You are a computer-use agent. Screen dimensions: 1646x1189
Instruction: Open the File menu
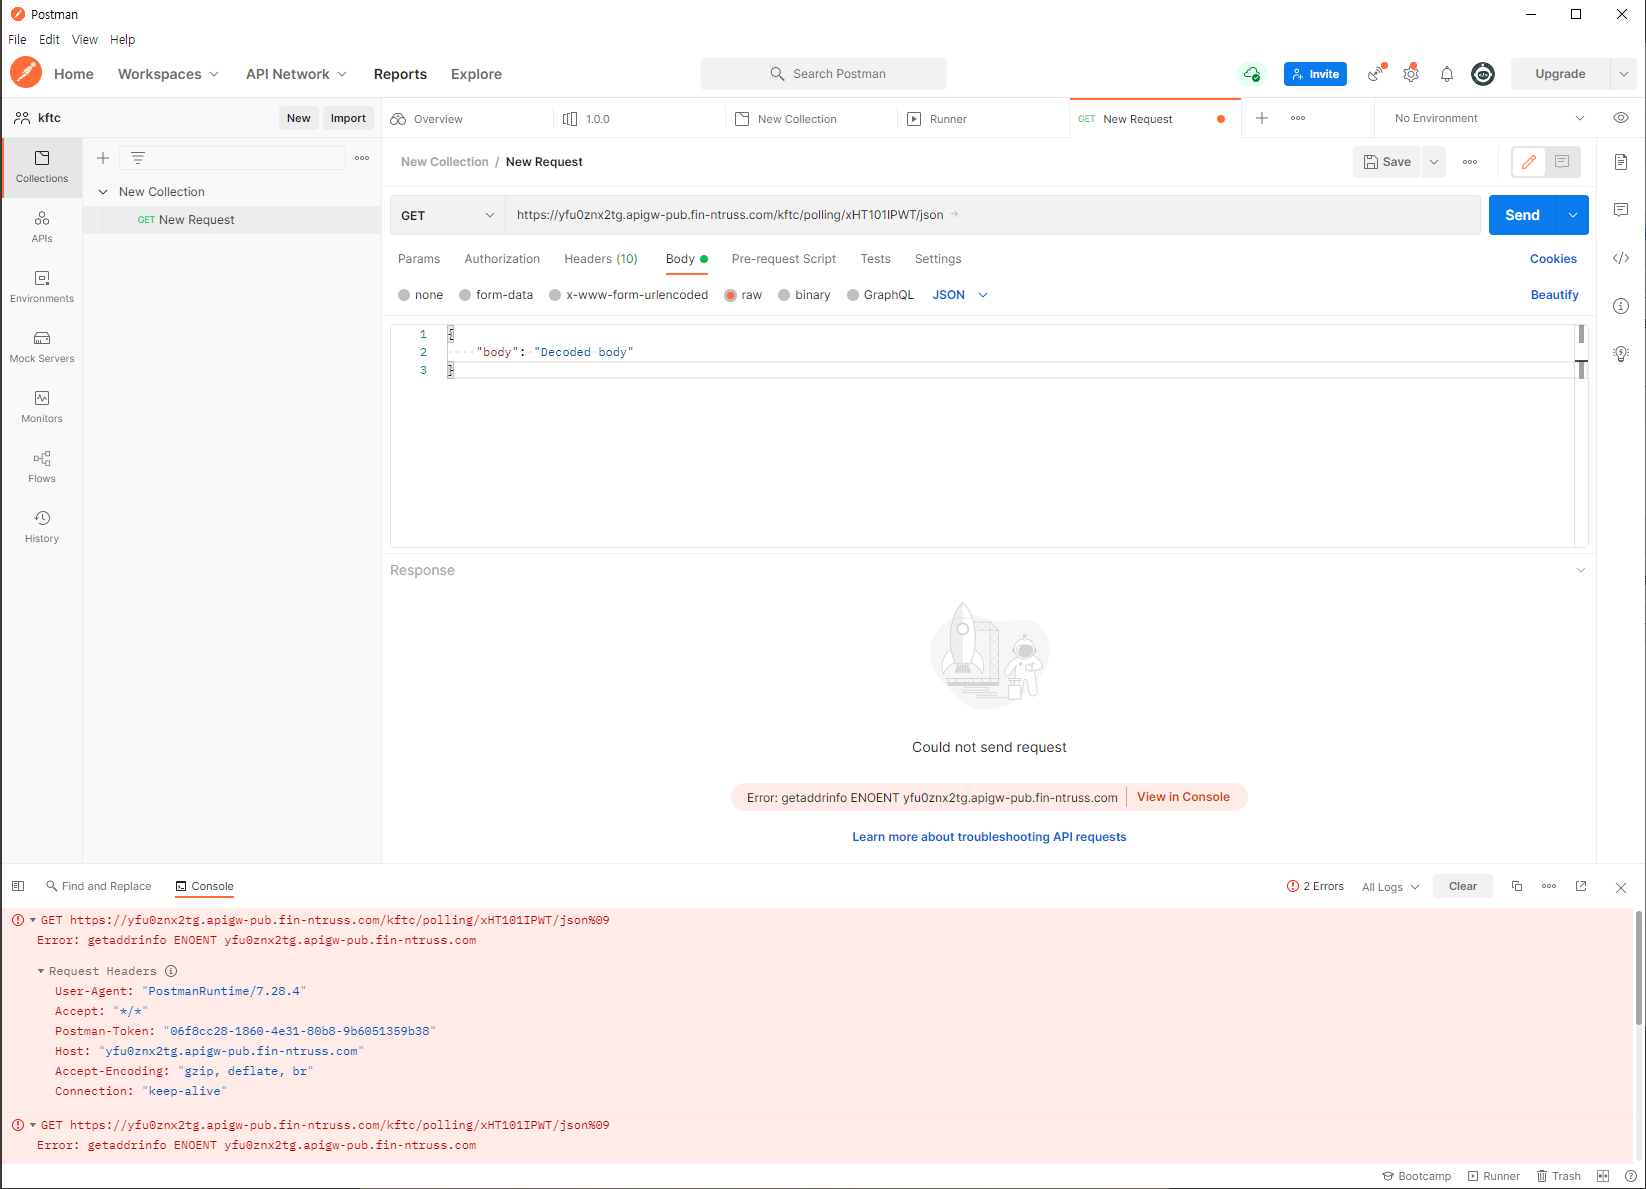[17, 40]
